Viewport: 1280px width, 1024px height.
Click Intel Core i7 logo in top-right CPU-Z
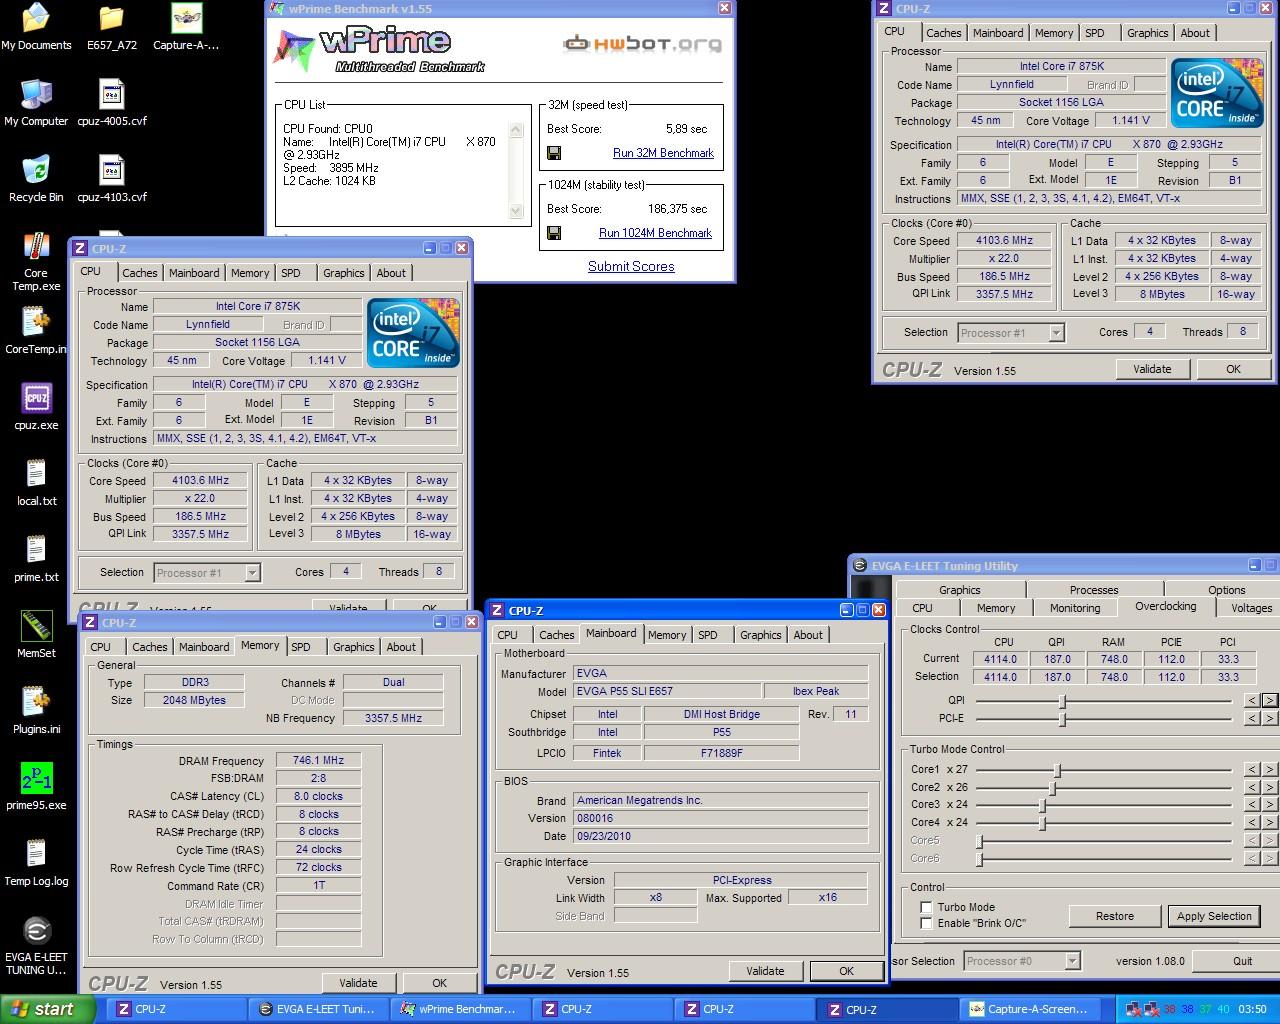coord(1217,93)
